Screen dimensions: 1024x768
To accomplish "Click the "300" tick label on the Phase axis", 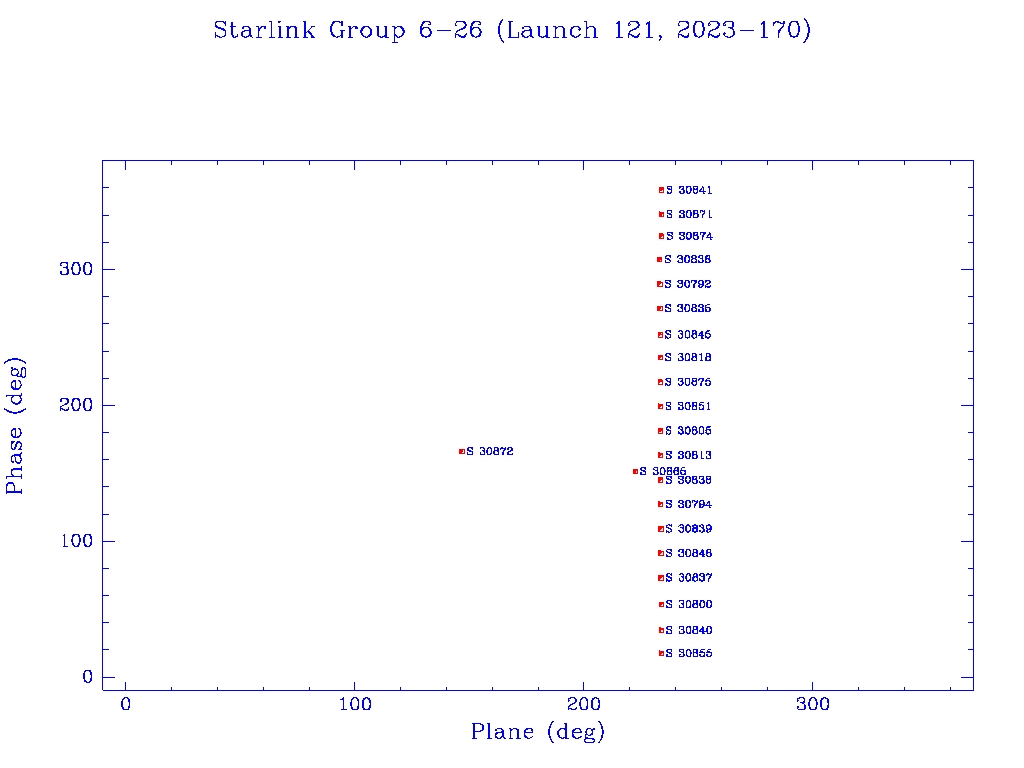I will (x=76, y=269).
